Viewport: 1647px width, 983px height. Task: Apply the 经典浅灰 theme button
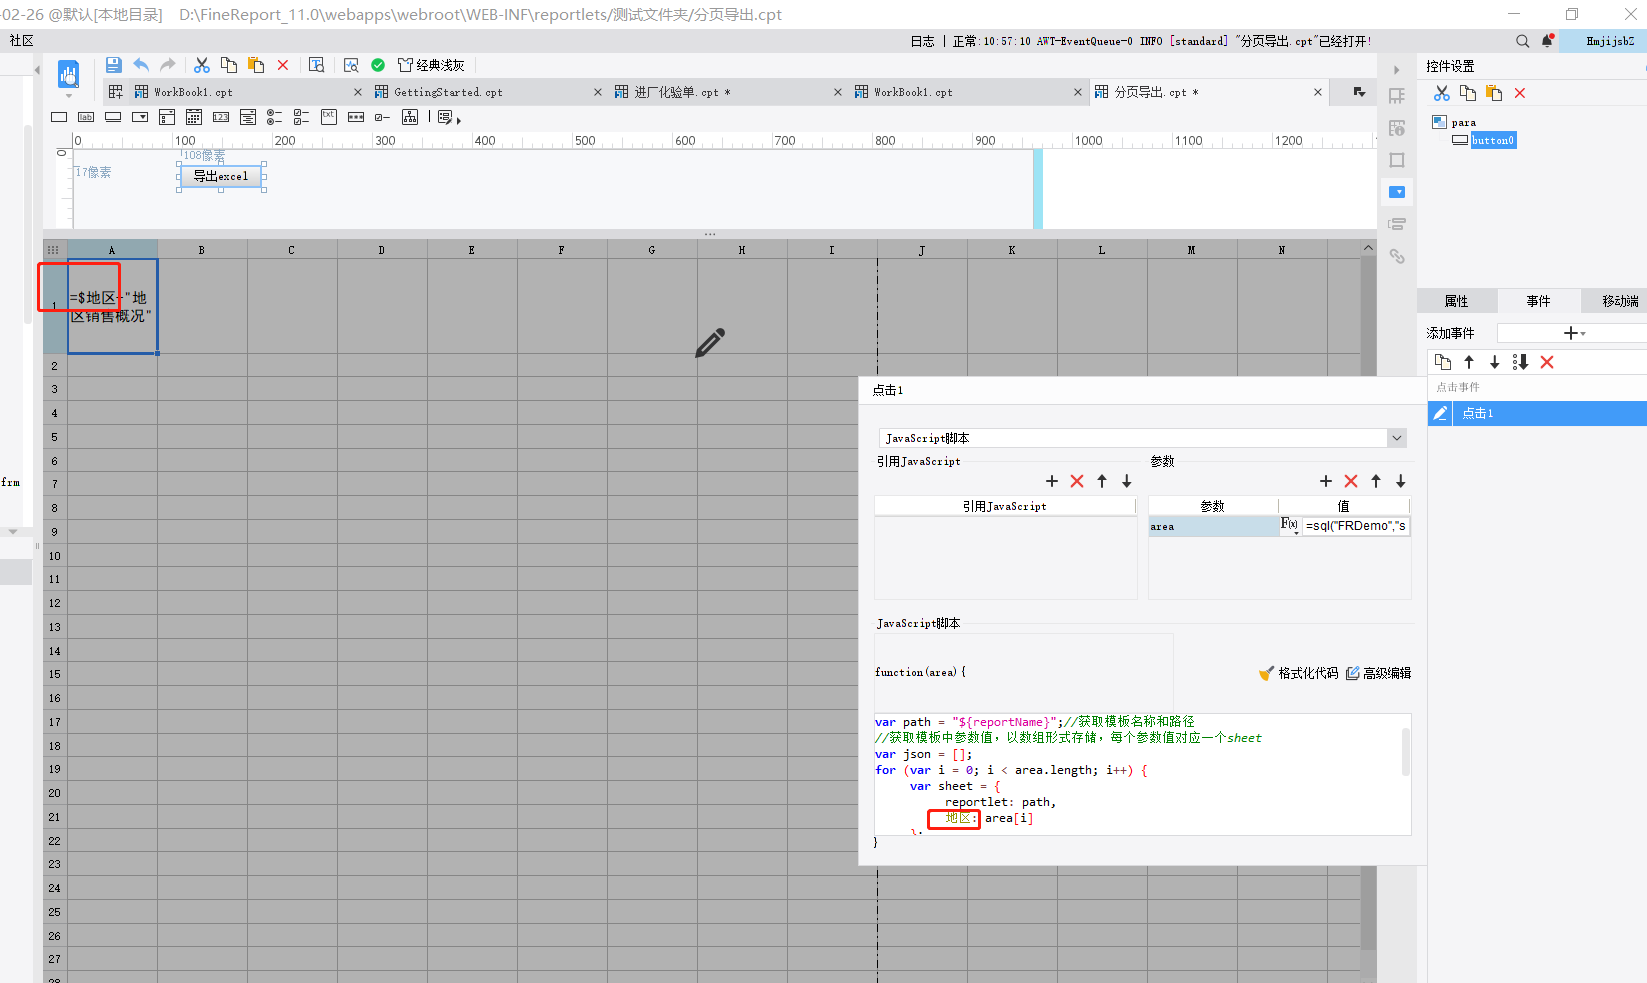point(431,65)
